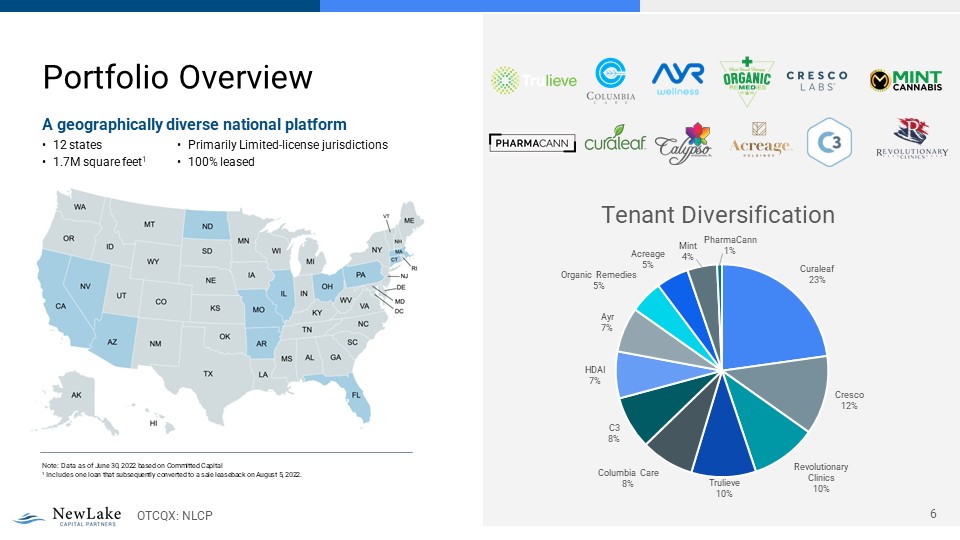Click Pennsylvania on the map
This screenshot has width=960, height=540.
362,275
